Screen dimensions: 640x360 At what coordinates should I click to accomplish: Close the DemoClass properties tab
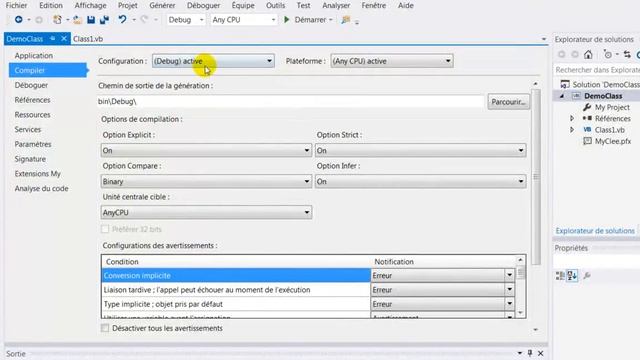pyautogui.click(x=64, y=38)
